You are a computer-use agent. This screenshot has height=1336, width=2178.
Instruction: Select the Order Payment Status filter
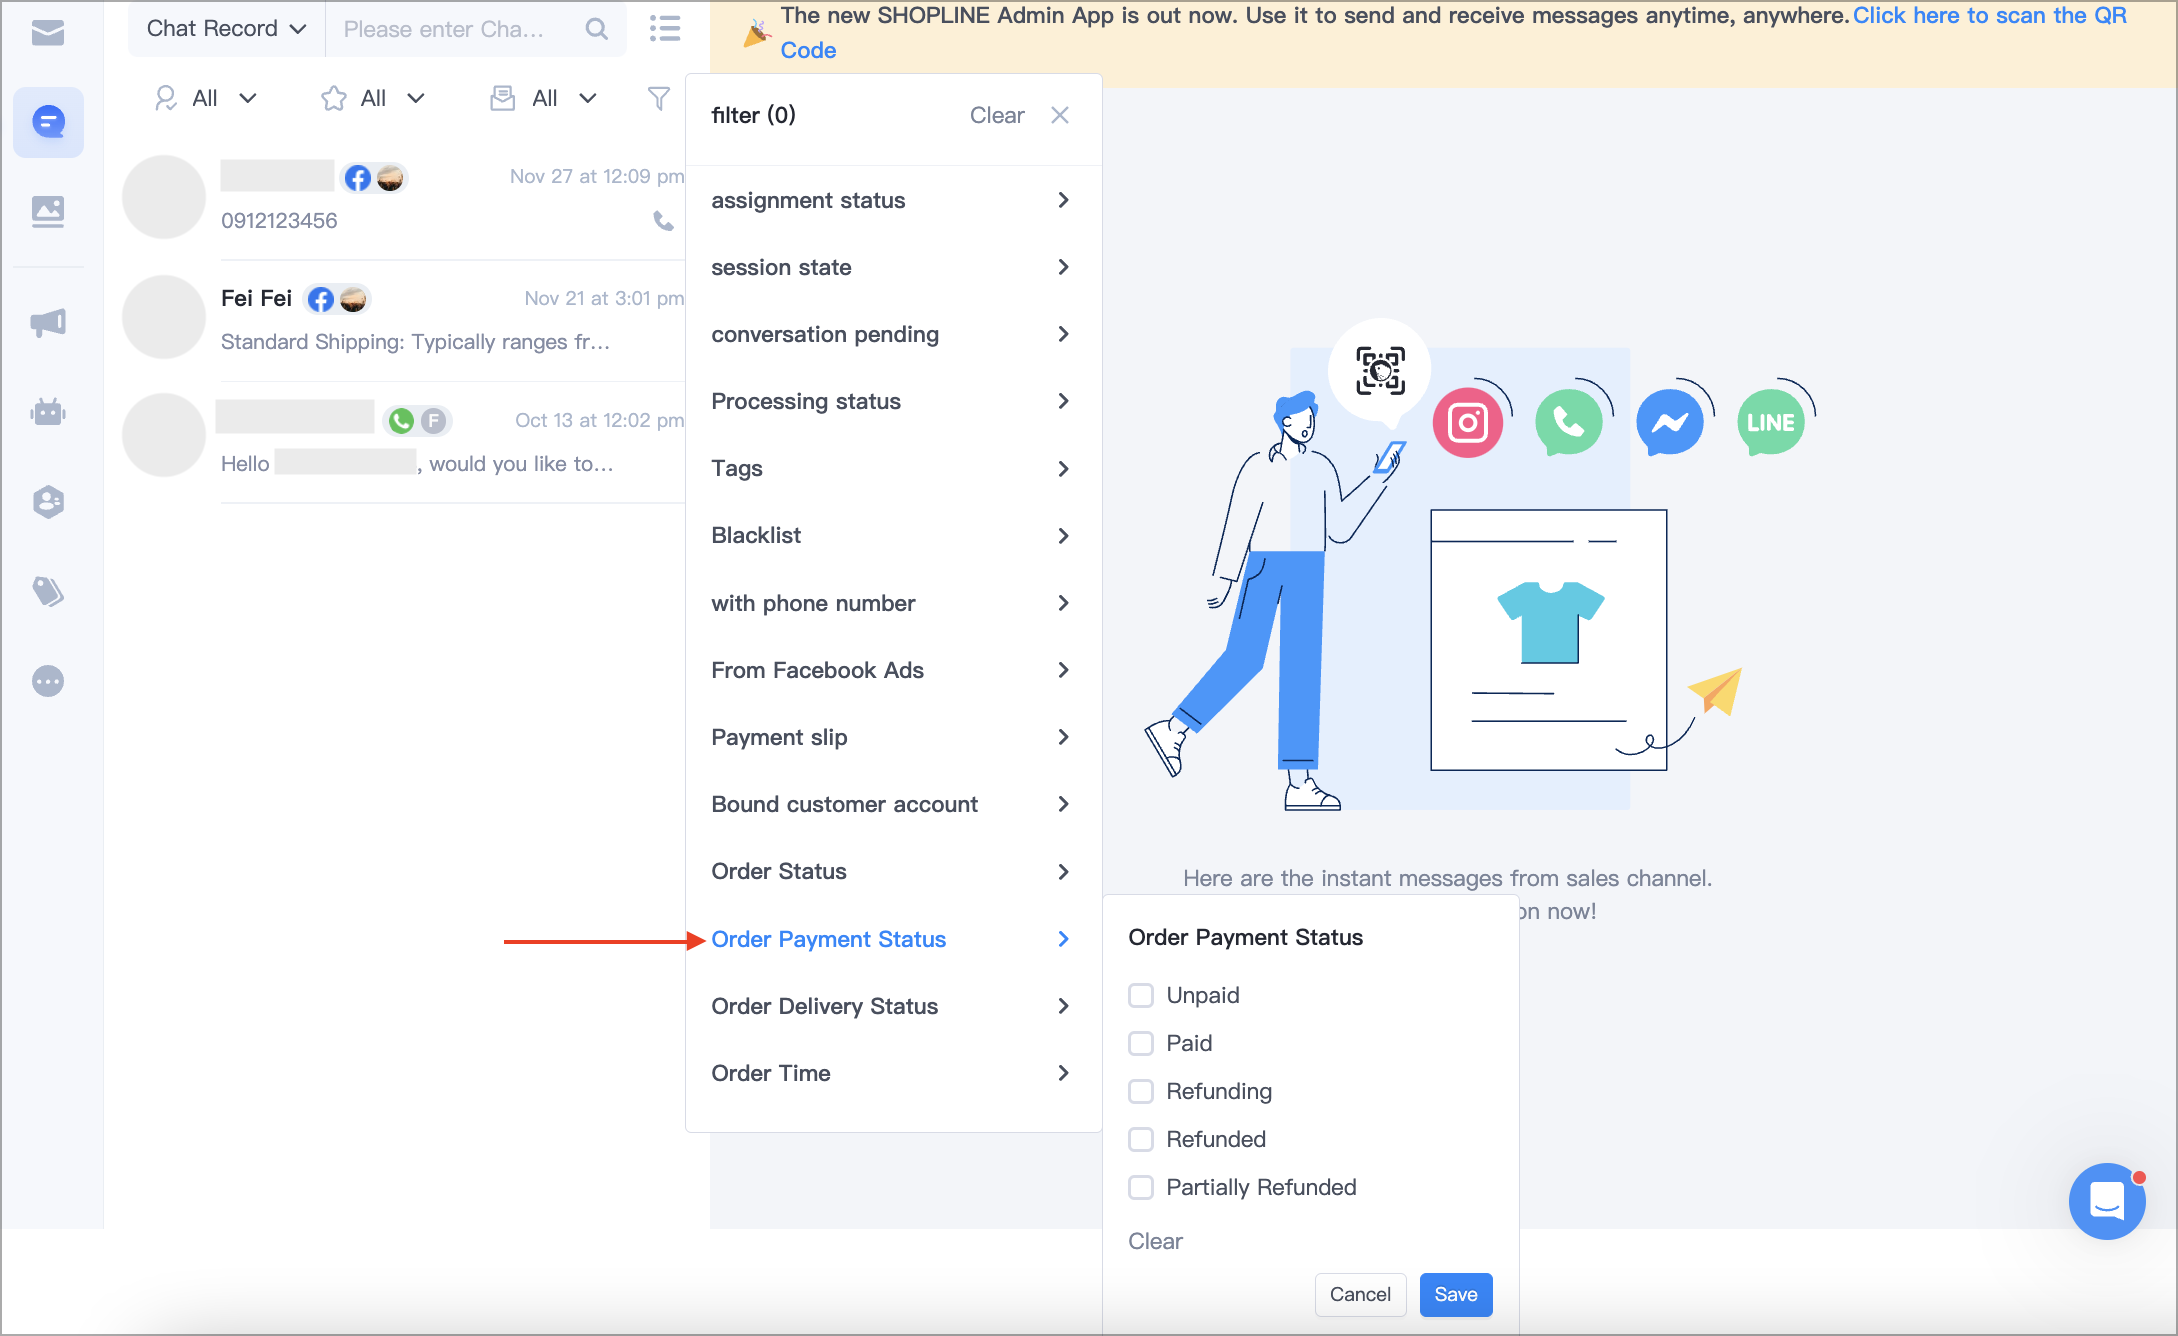coord(893,939)
